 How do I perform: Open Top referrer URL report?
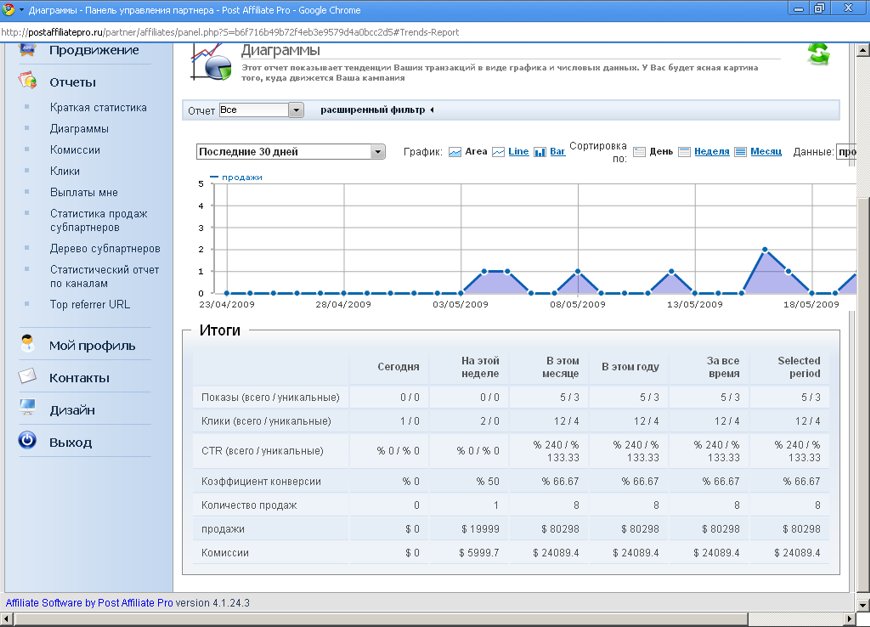click(90, 305)
